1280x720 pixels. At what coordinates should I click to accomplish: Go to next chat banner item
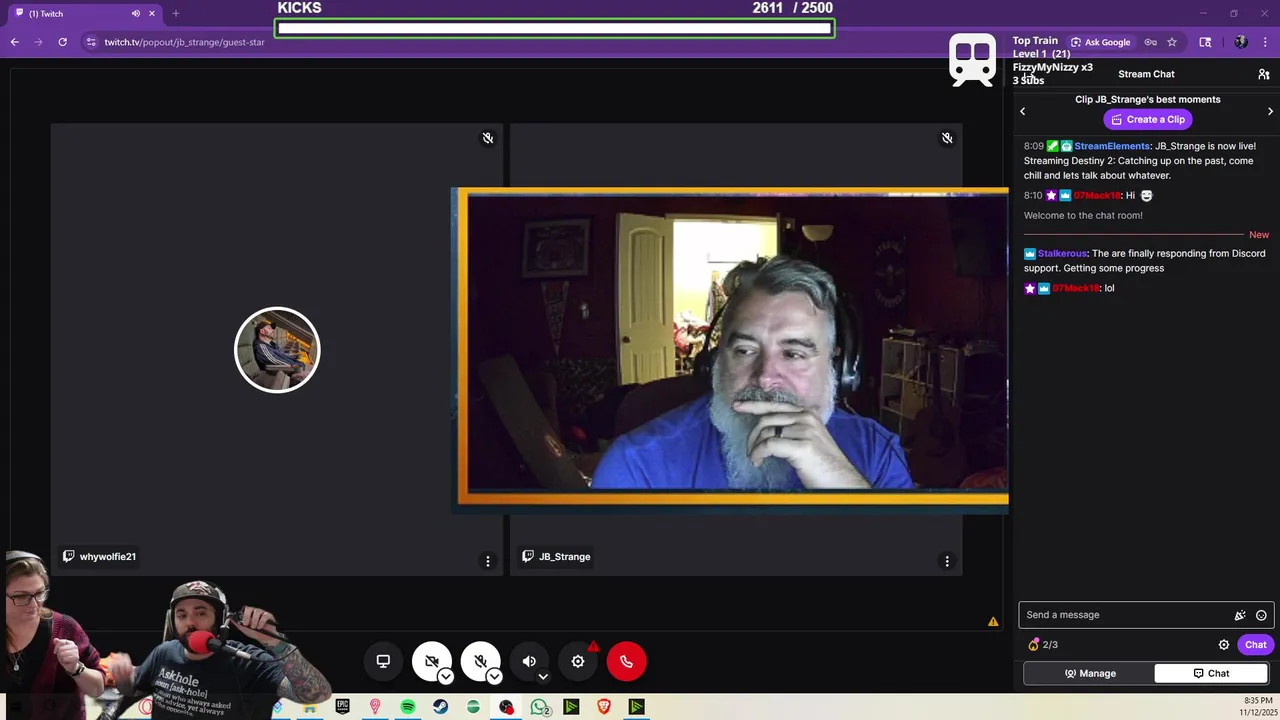tap(1270, 111)
